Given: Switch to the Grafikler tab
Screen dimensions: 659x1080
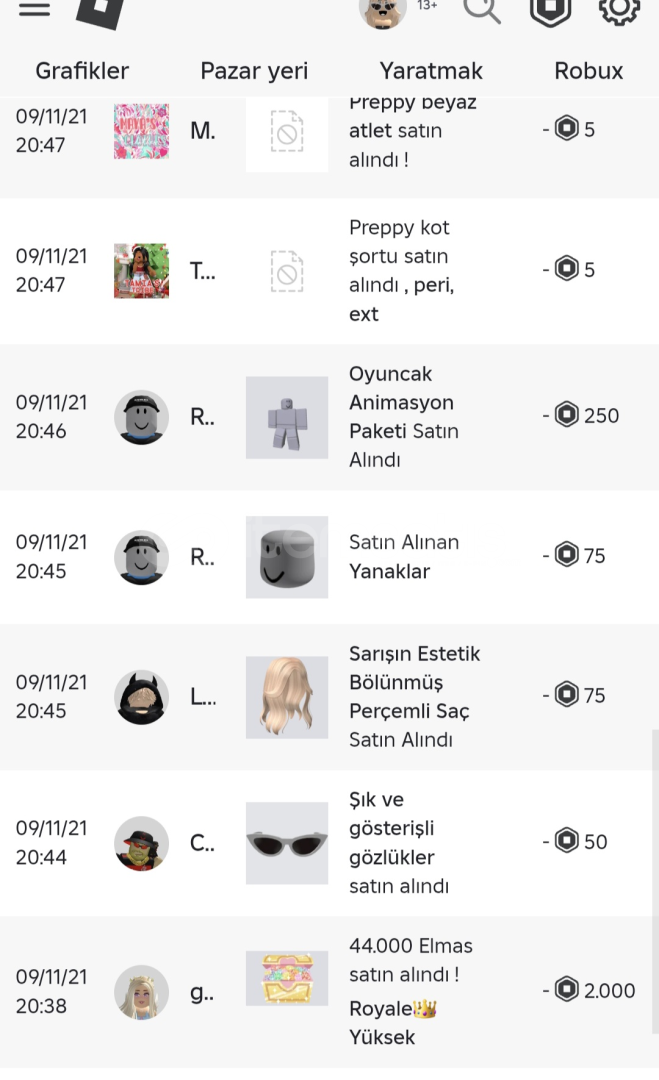Looking at the screenshot, I should coord(82,71).
